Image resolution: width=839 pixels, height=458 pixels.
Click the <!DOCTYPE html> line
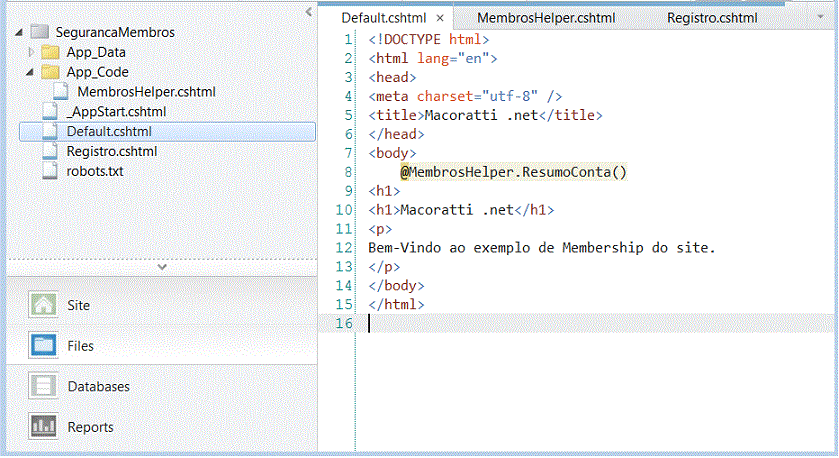[429, 40]
